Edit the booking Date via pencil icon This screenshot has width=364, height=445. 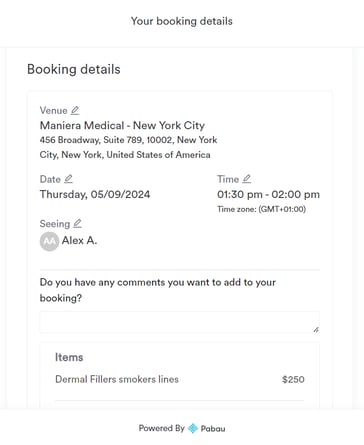pyautogui.click(x=68, y=179)
